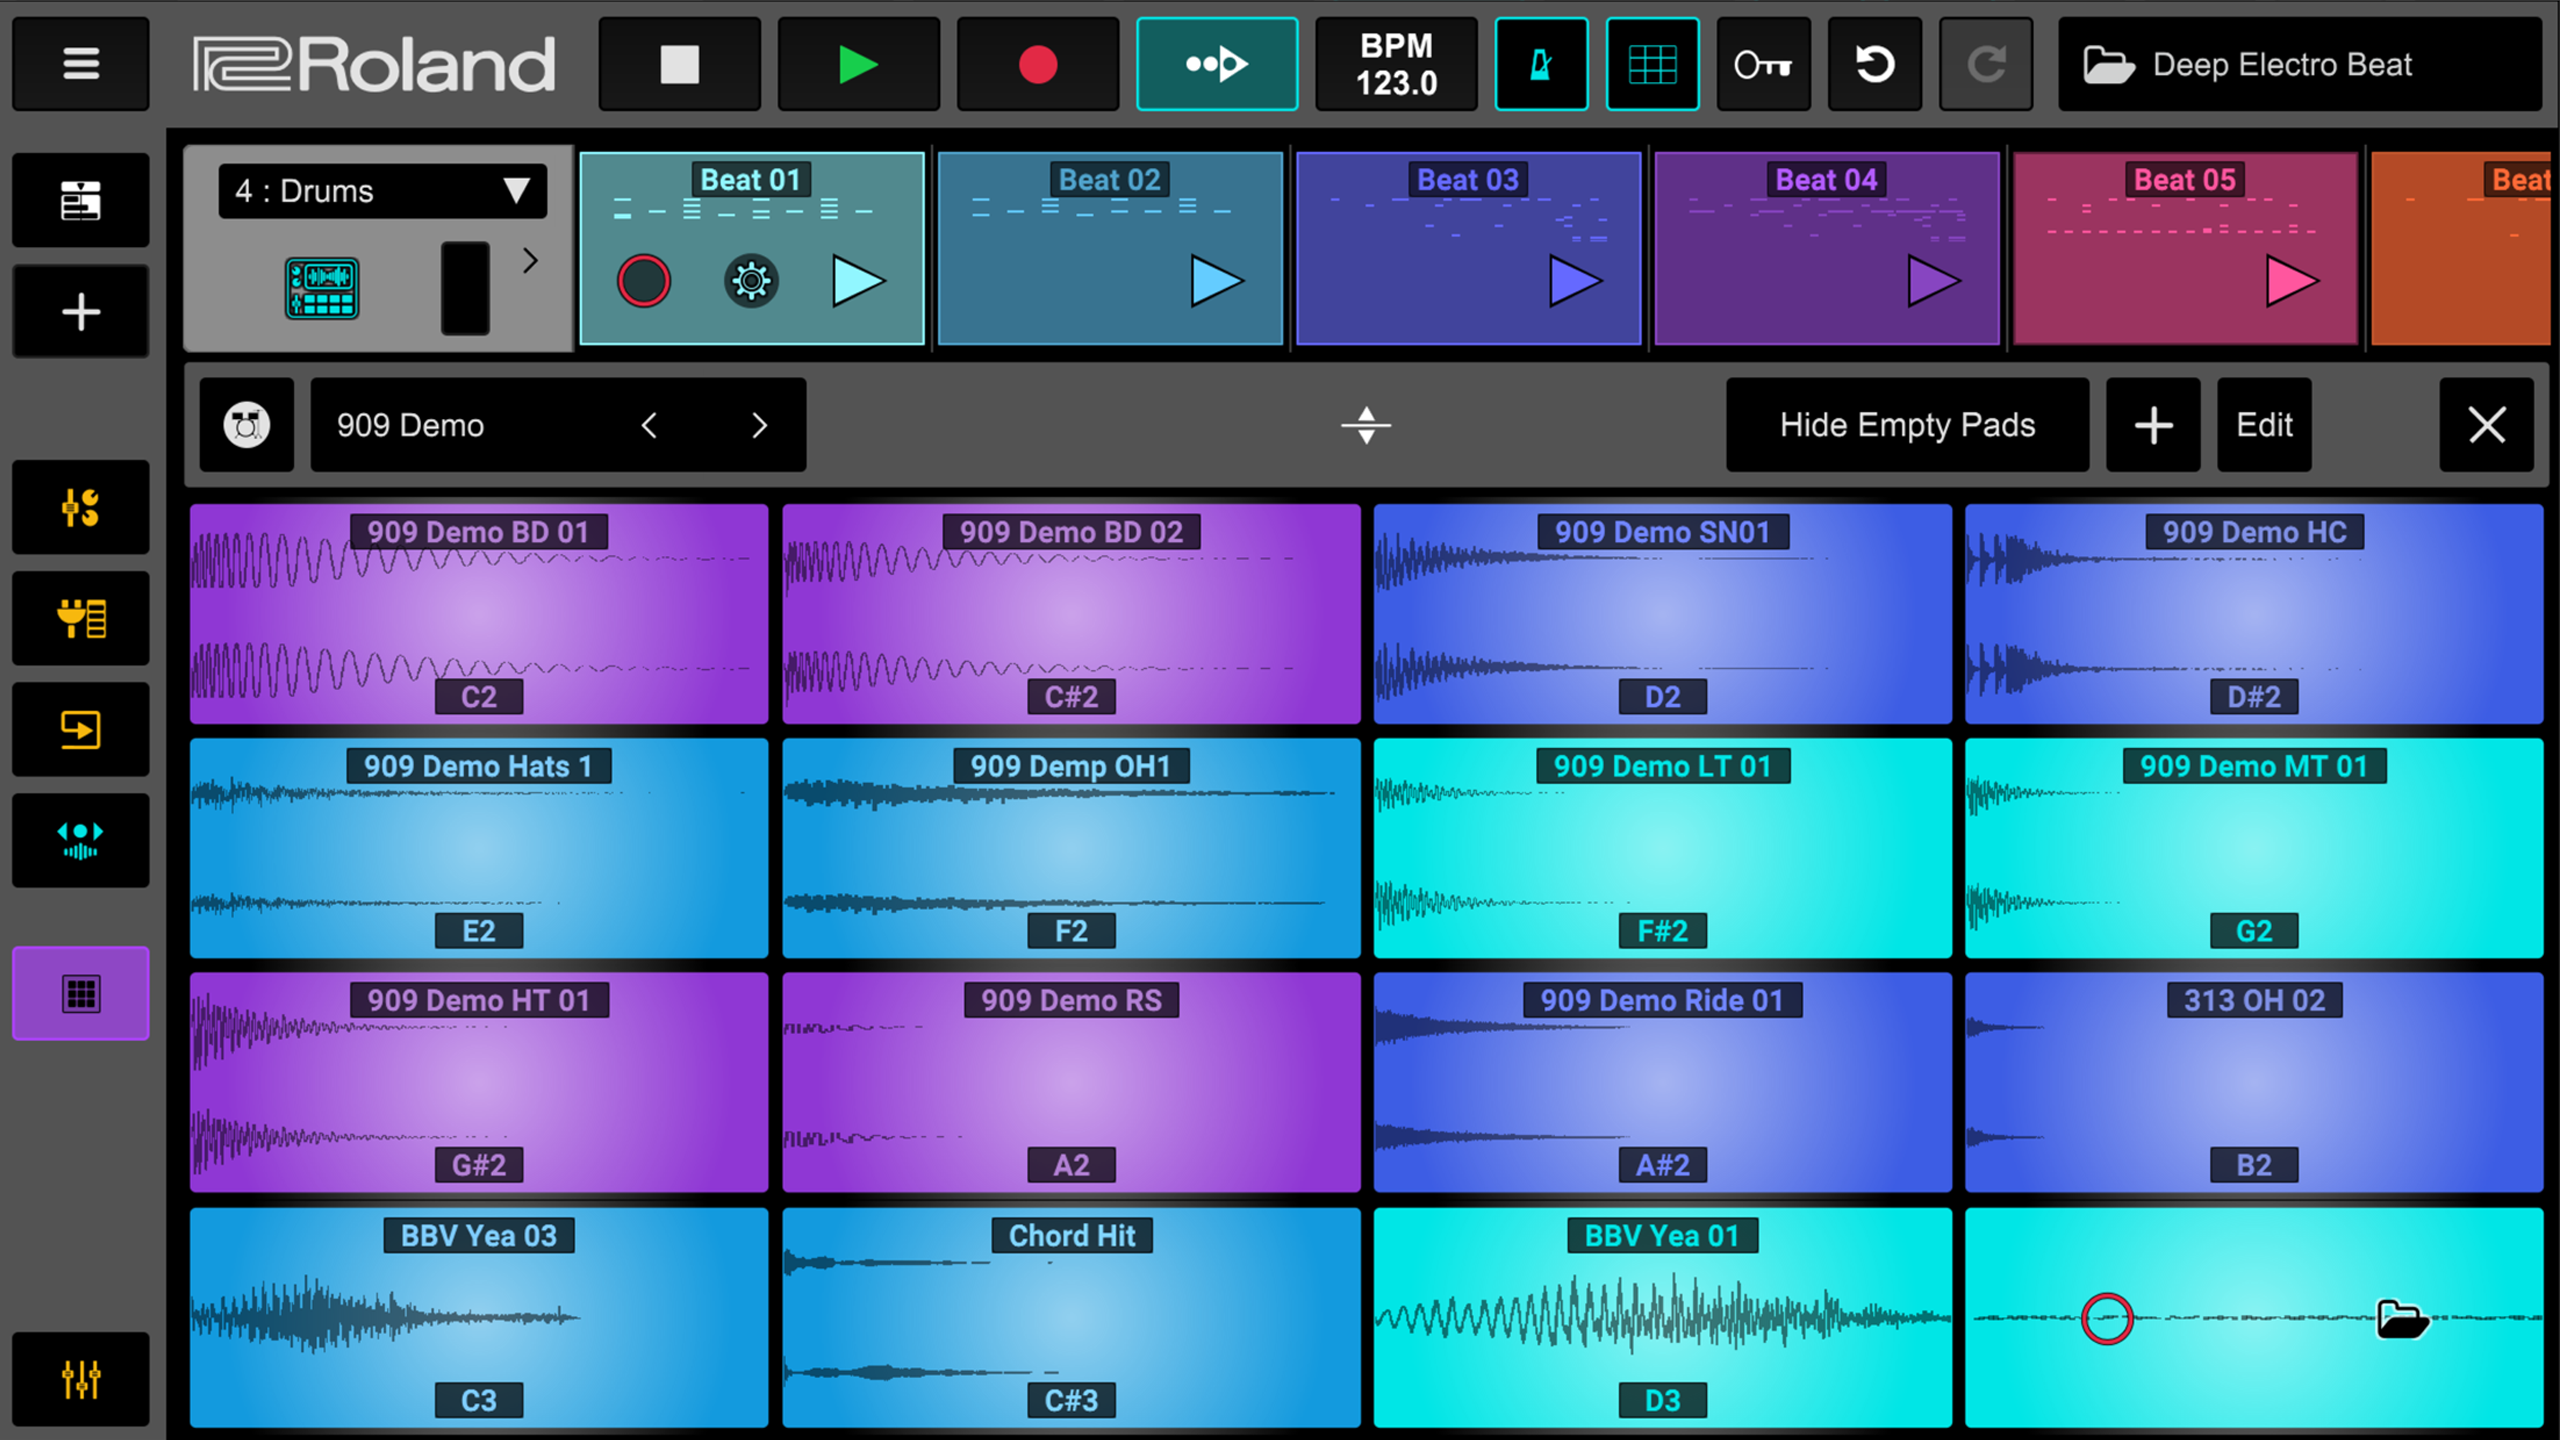Open the yellow import arrow icon
The image size is (2560, 1440).
tap(80, 729)
